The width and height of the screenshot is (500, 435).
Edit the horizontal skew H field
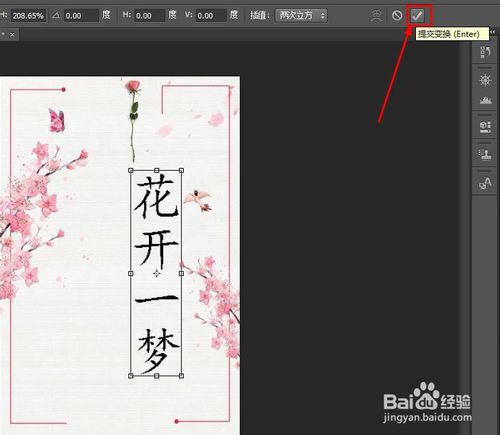[x=150, y=16]
